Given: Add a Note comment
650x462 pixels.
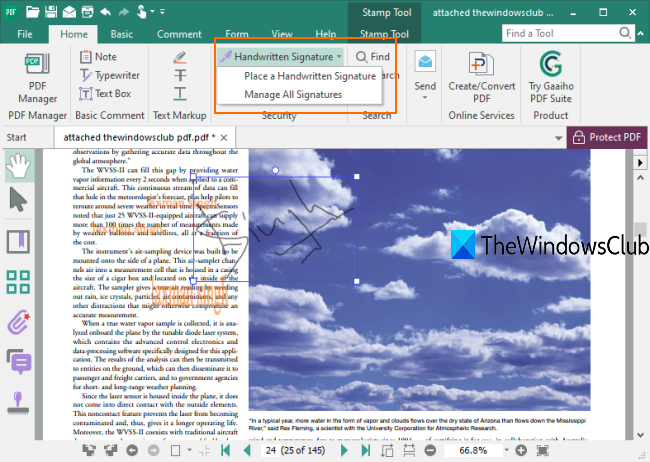Looking at the screenshot, I should point(99,56).
